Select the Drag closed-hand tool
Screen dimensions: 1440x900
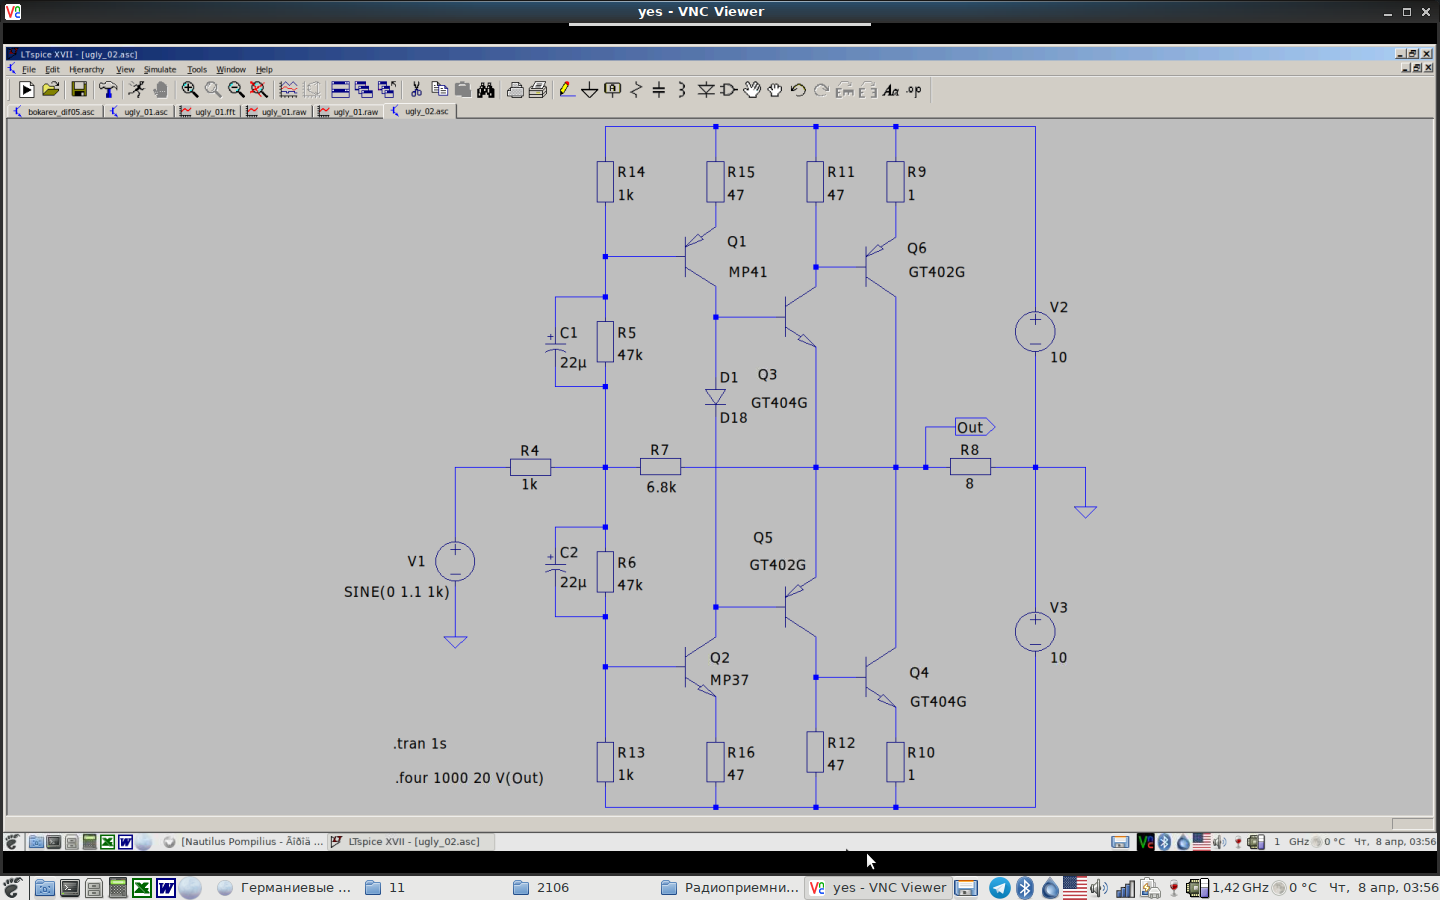(x=775, y=90)
